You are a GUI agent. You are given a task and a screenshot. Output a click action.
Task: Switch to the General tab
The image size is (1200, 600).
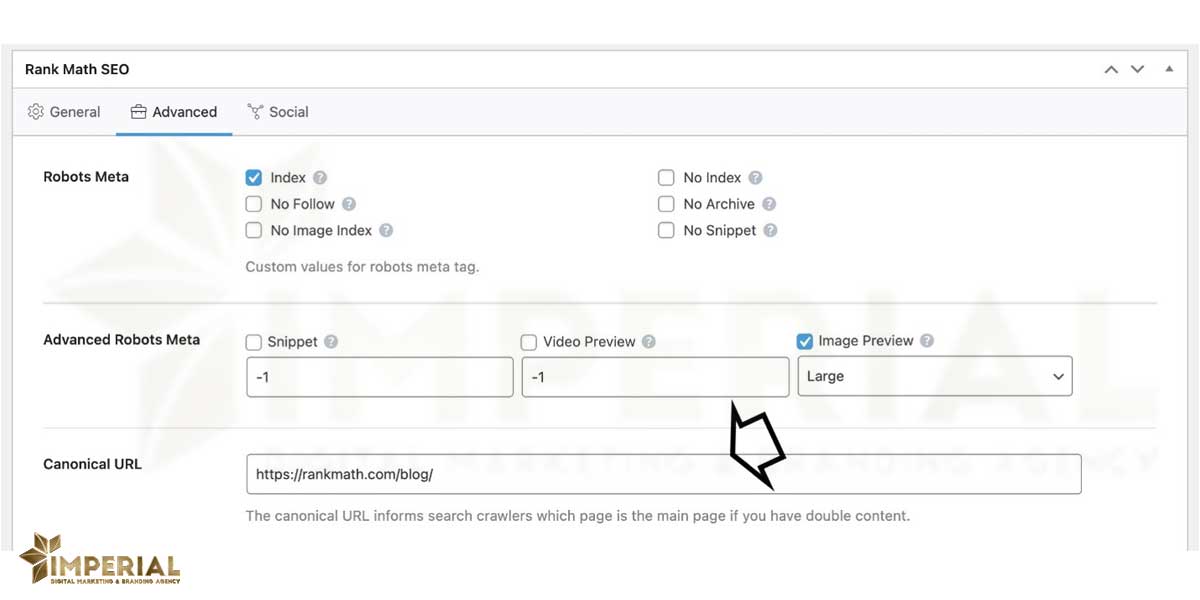point(64,112)
